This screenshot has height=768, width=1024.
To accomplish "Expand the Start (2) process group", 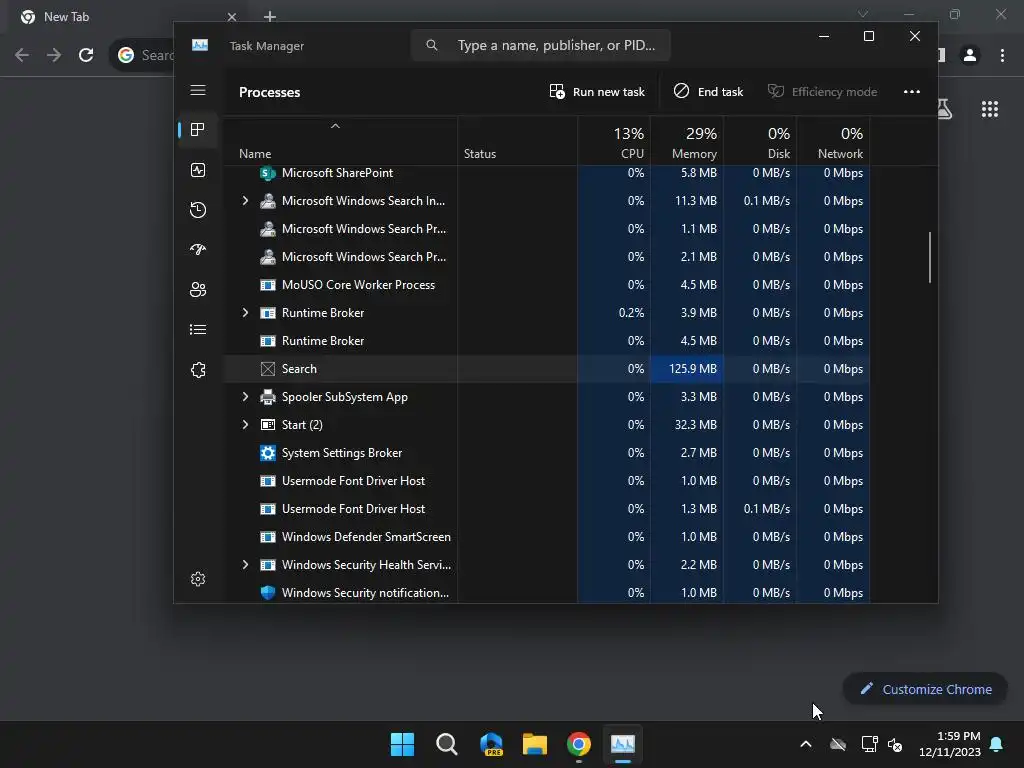I will pyautogui.click(x=245, y=424).
